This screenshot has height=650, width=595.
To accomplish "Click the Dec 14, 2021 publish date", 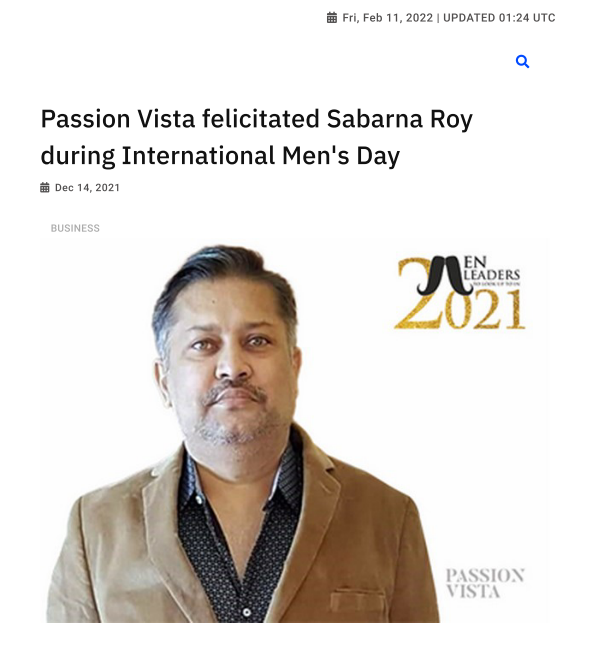I will click(87, 188).
